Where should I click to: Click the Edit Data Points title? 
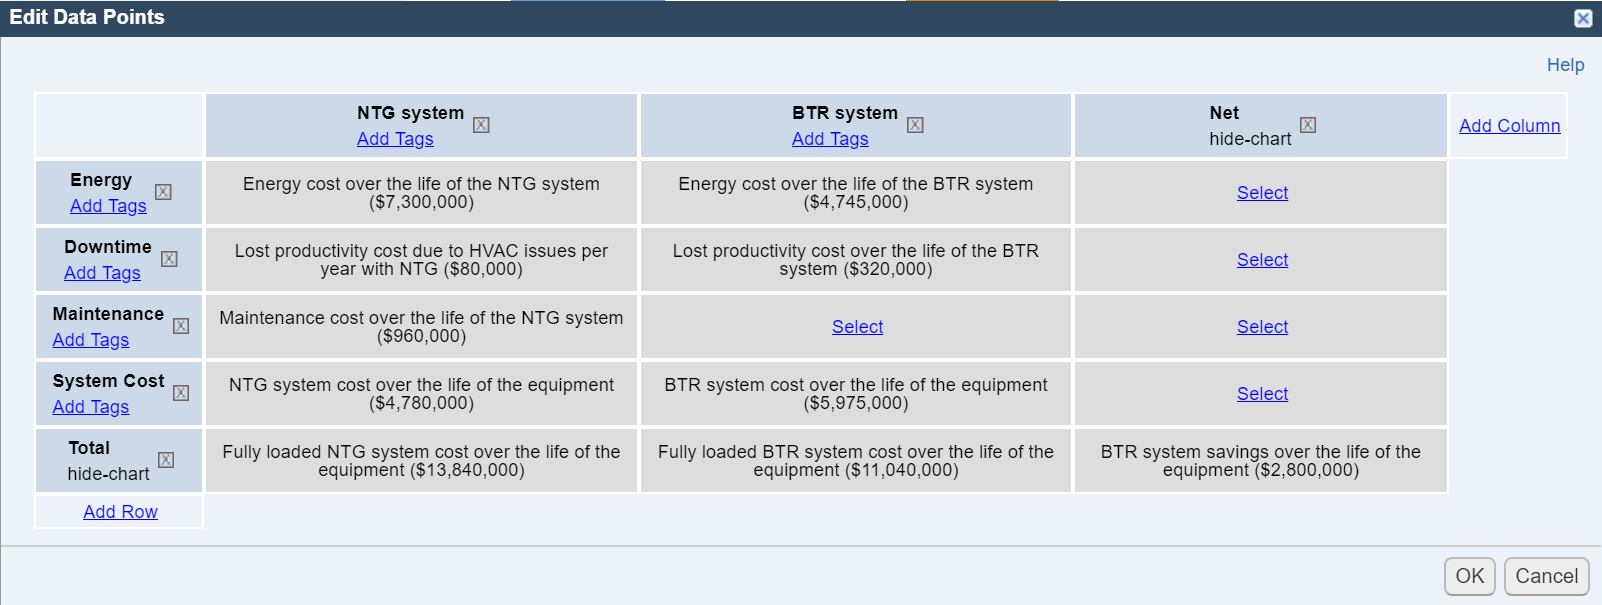pyautogui.click(x=87, y=17)
